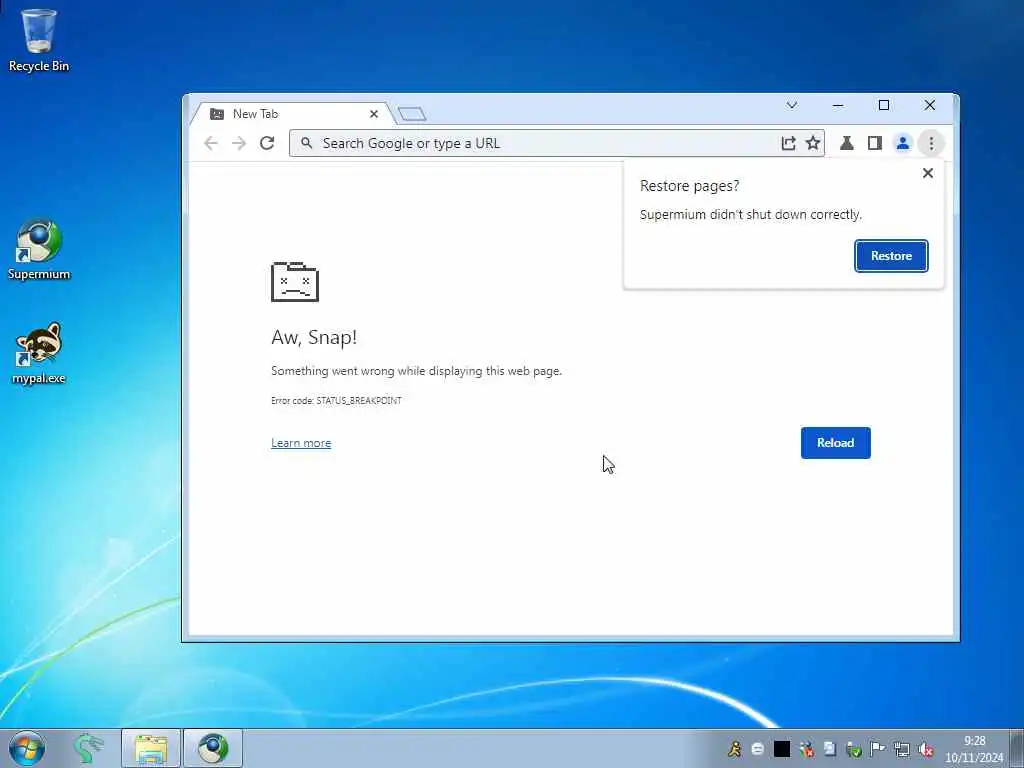The width and height of the screenshot is (1024, 768).
Task: Open Windows Explorer from the taskbar
Action: point(151,748)
